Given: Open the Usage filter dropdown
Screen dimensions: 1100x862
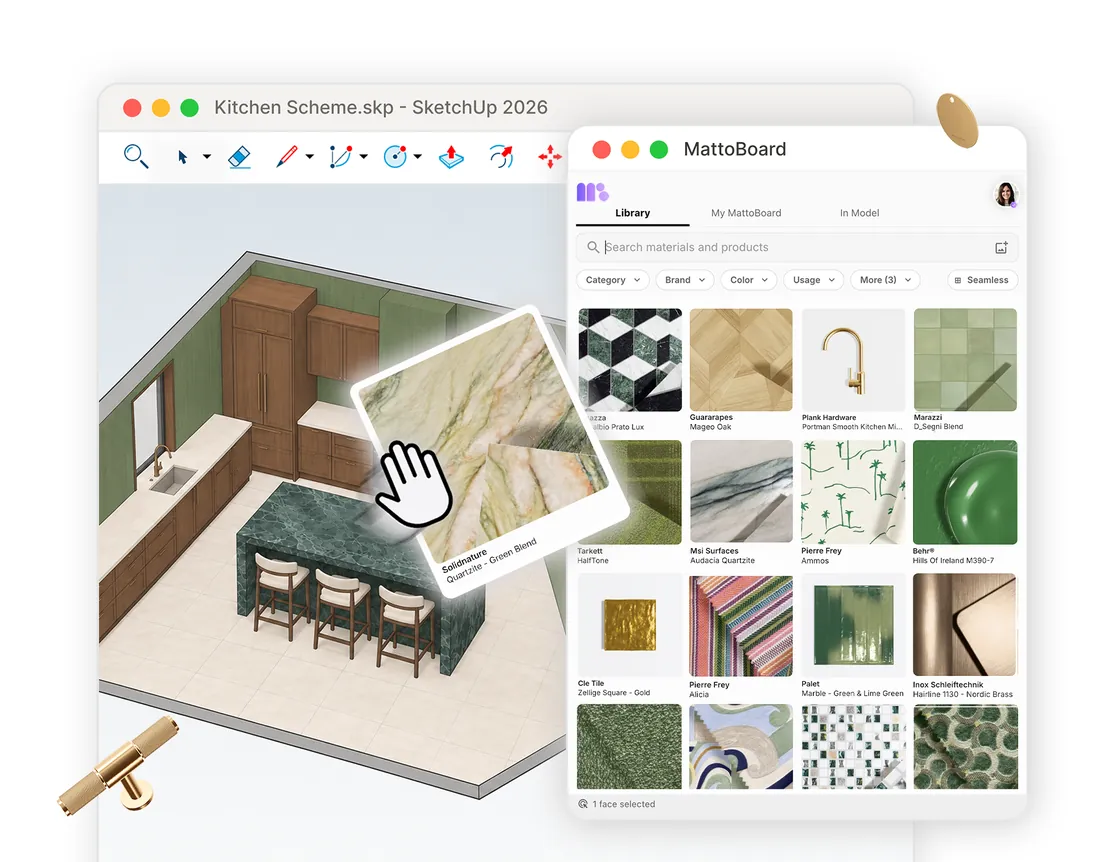Looking at the screenshot, I should [x=813, y=280].
